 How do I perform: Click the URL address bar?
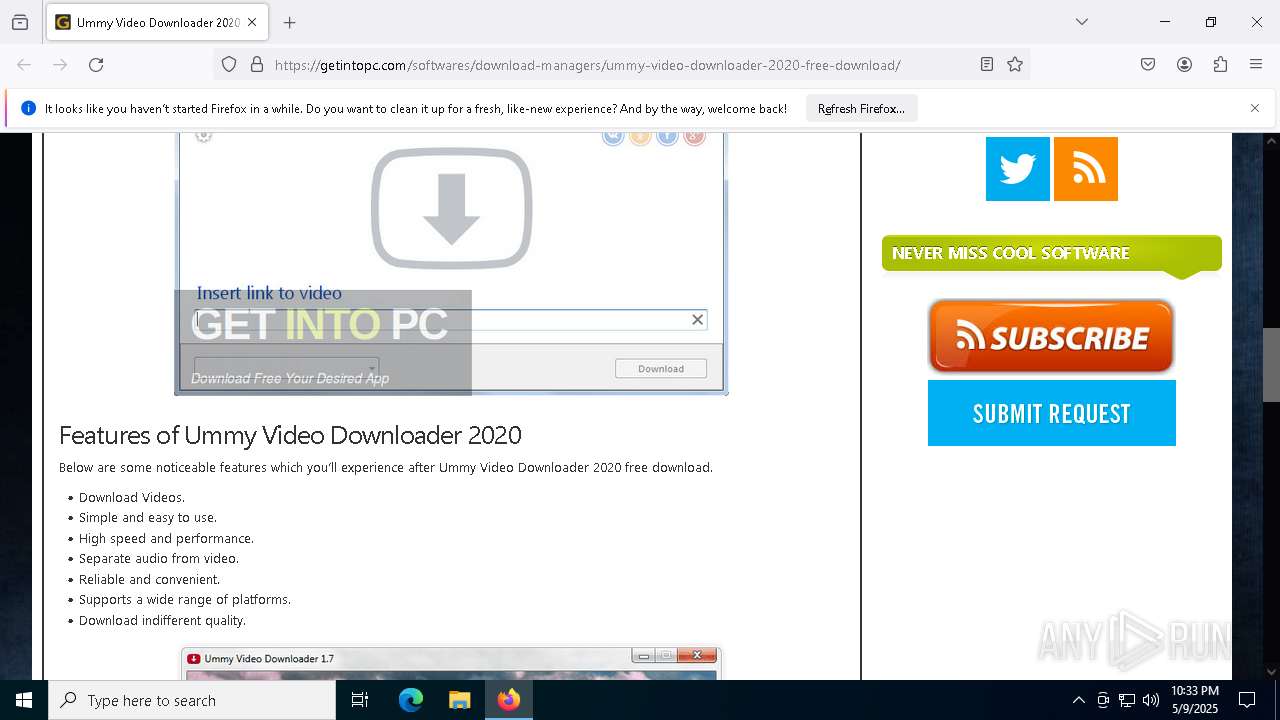click(620, 64)
